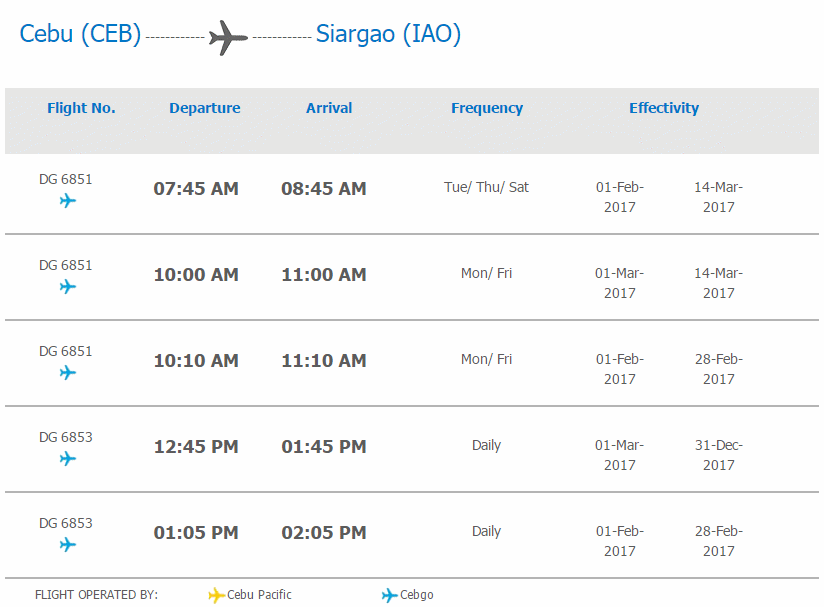Click the yellow Cebu Pacific legend plane icon
The height and width of the screenshot is (607, 824).
216,595
